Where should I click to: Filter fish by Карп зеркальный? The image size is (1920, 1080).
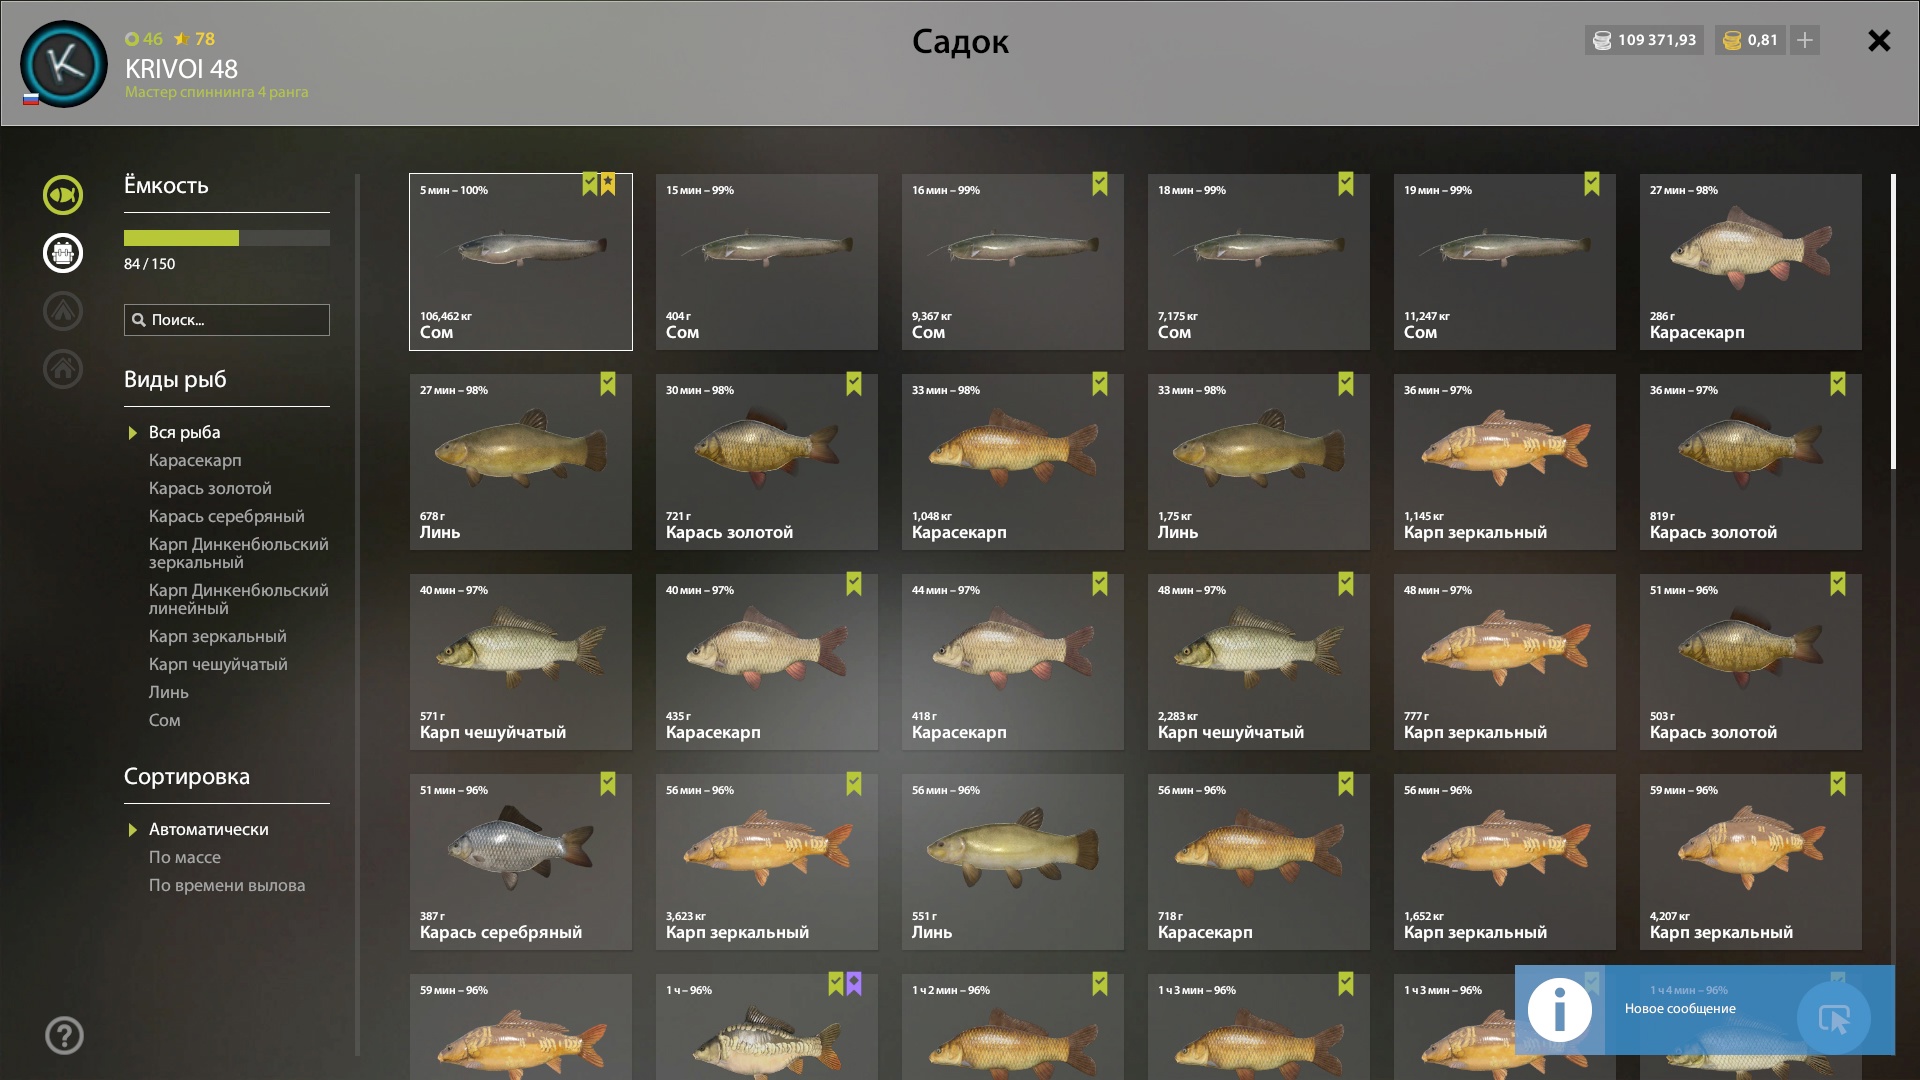click(x=218, y=636)
